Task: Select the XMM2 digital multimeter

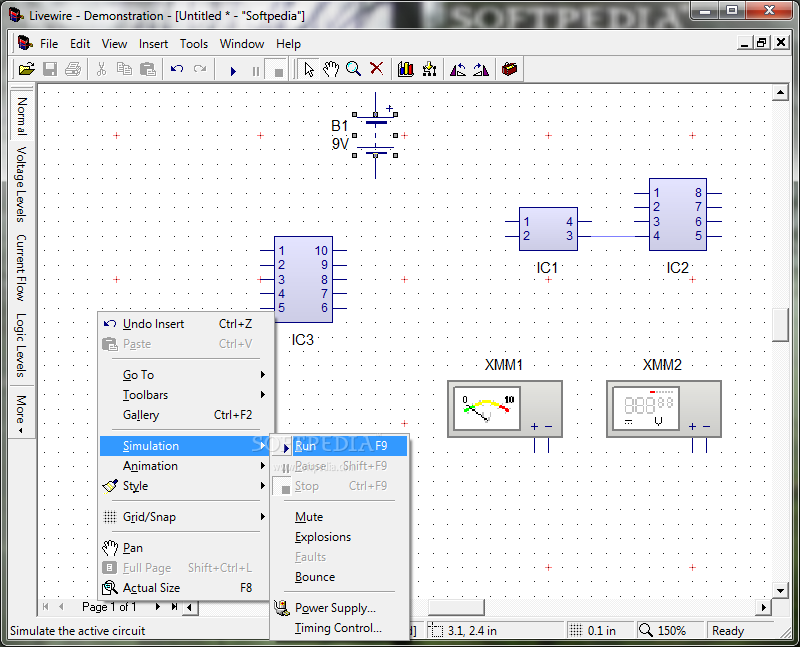Action: point(663,409)
